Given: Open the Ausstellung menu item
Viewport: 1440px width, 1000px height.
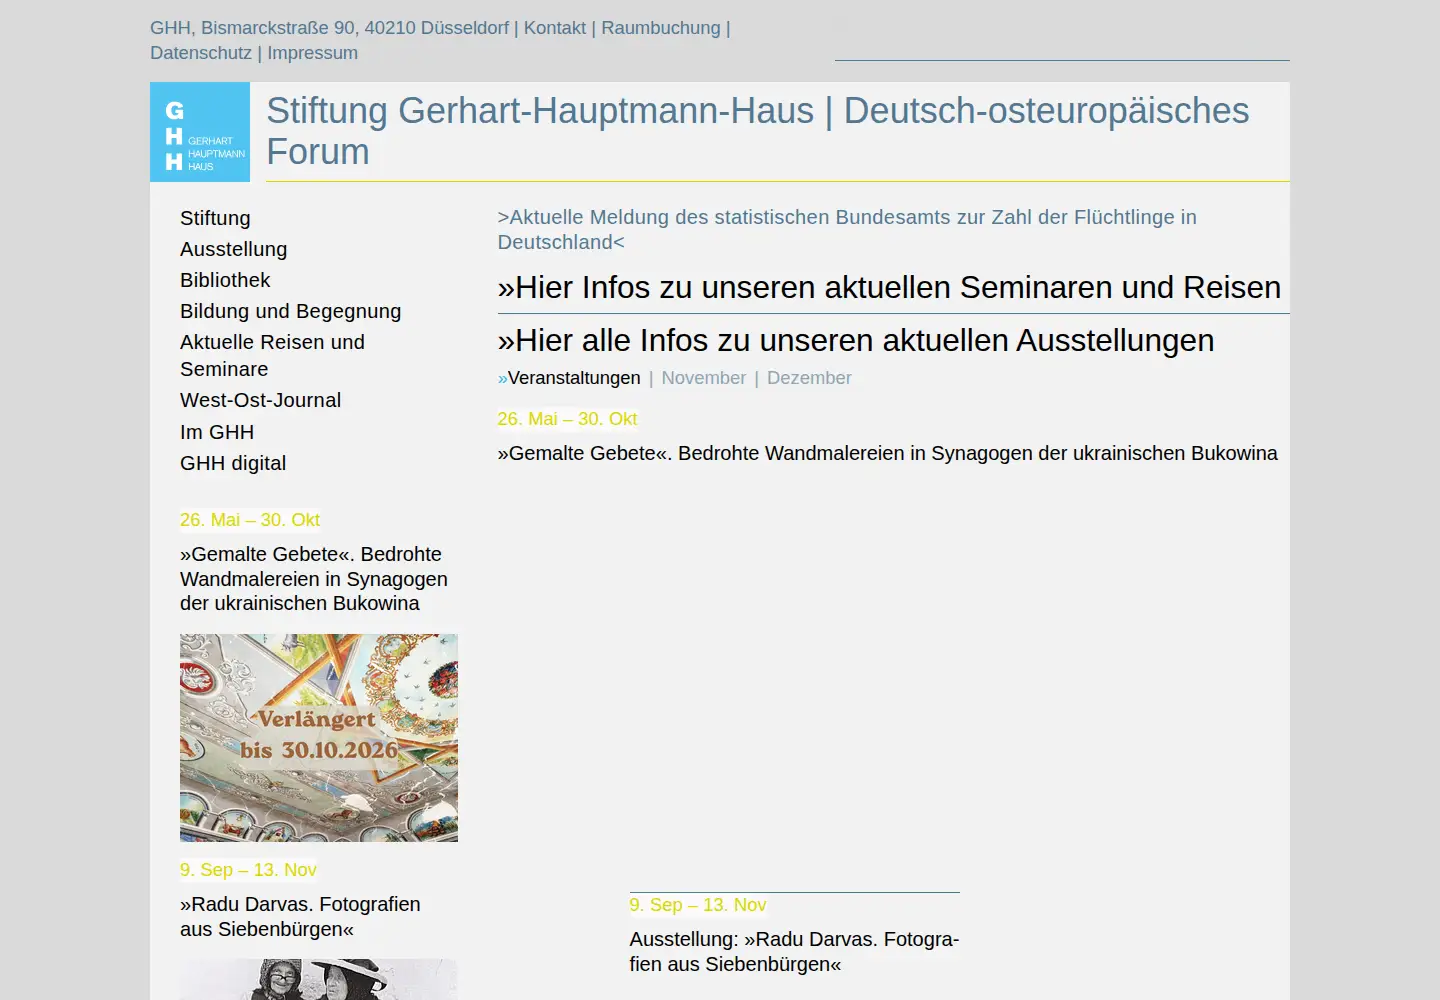Looking at the screenshot, I should pyautogui.click(x=233, y=249).
